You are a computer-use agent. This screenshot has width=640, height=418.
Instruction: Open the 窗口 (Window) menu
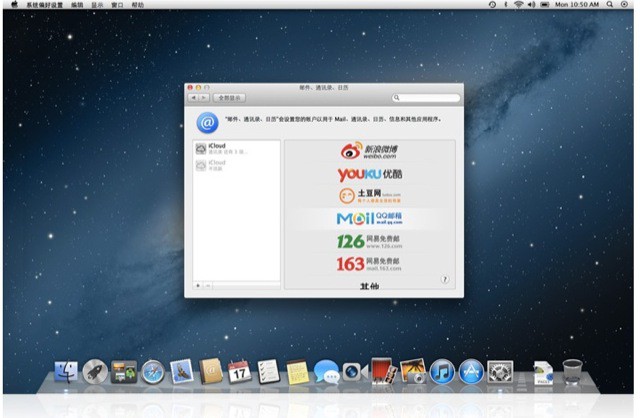pos(119,5)
